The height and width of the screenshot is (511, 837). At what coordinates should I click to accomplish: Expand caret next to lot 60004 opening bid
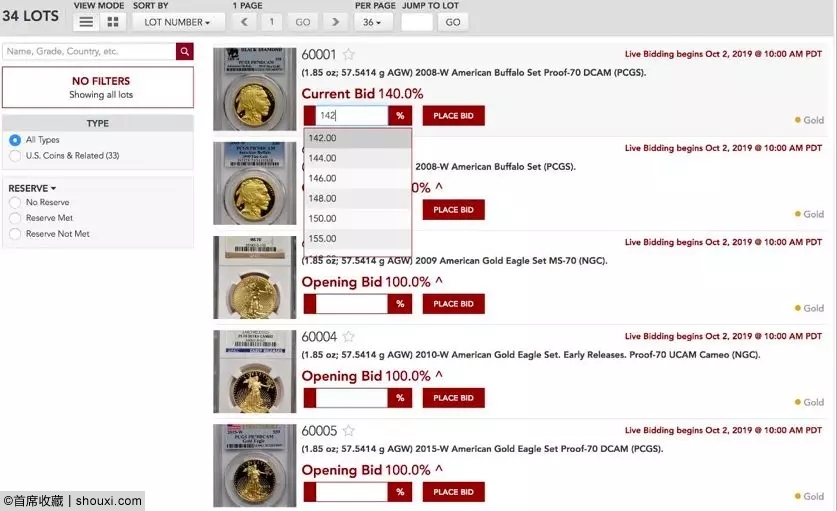click(x=439, y=375)
